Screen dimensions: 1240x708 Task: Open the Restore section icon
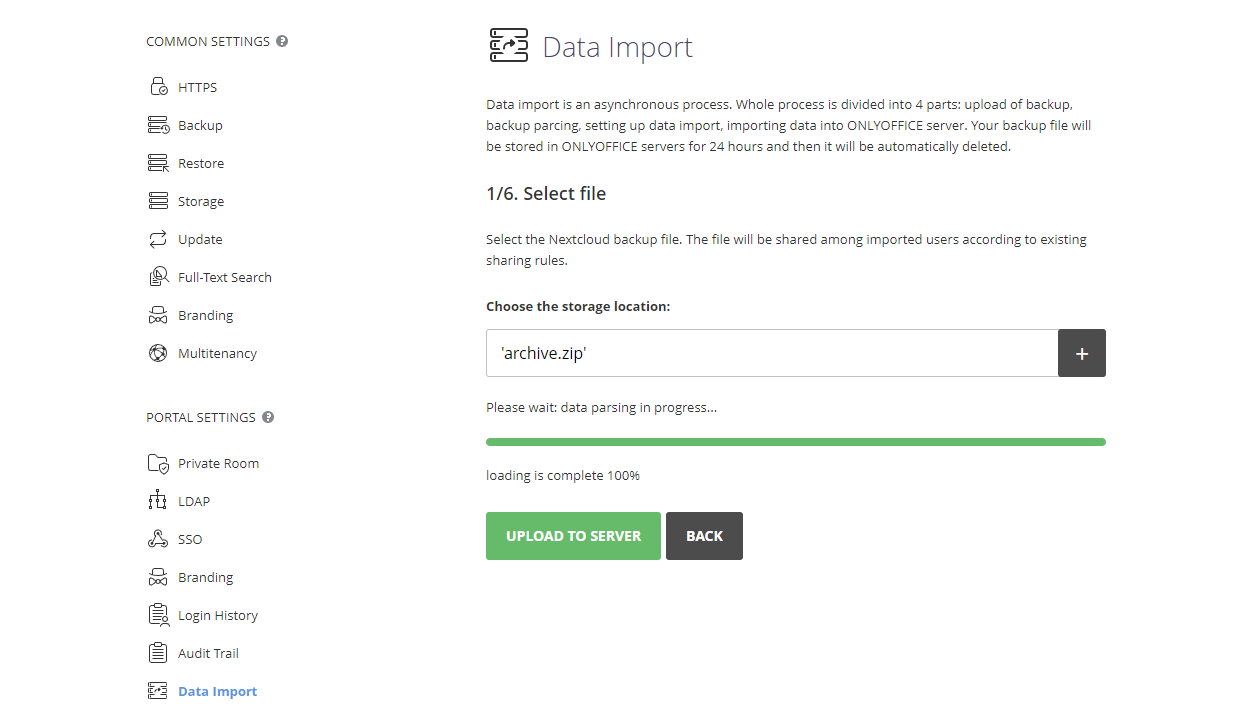click(158, 162)
